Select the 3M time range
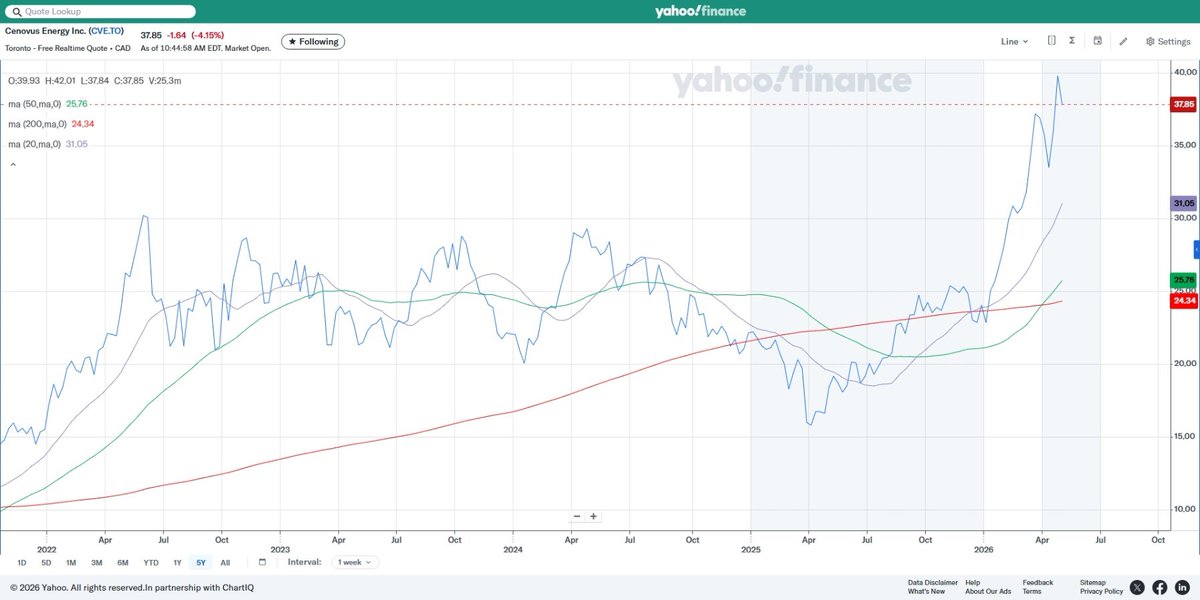The image size is (1200, 600). (x=97, y=562)
